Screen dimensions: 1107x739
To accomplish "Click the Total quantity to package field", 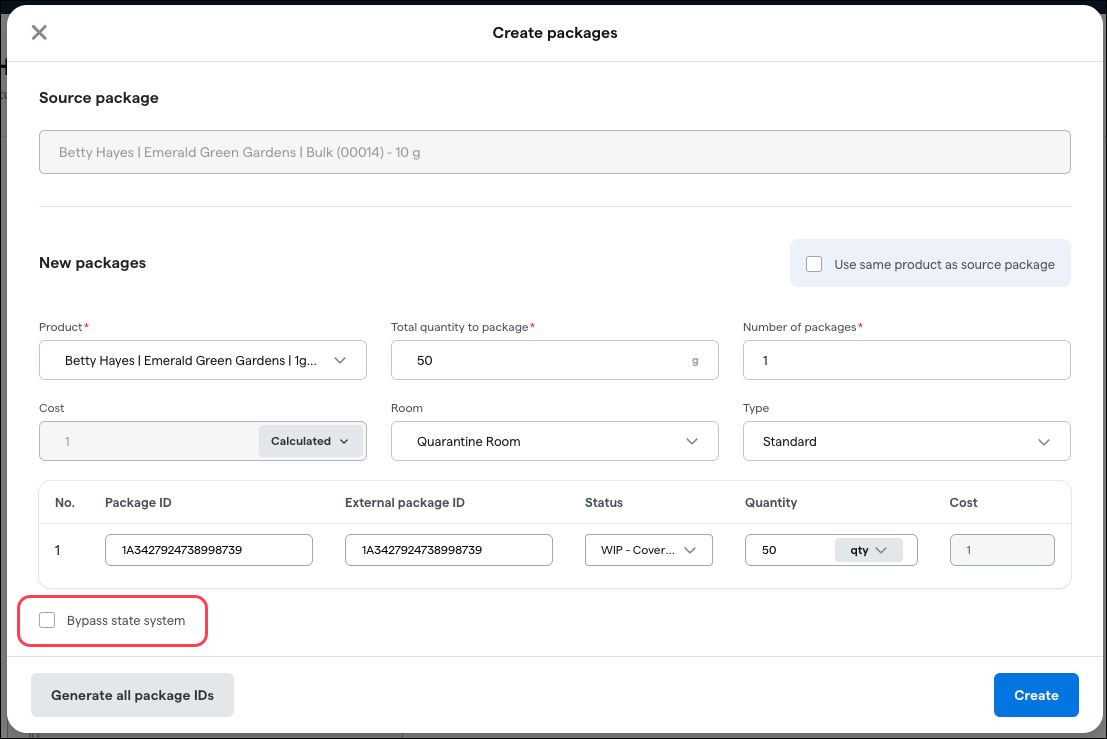I will [x=555, y=360].
